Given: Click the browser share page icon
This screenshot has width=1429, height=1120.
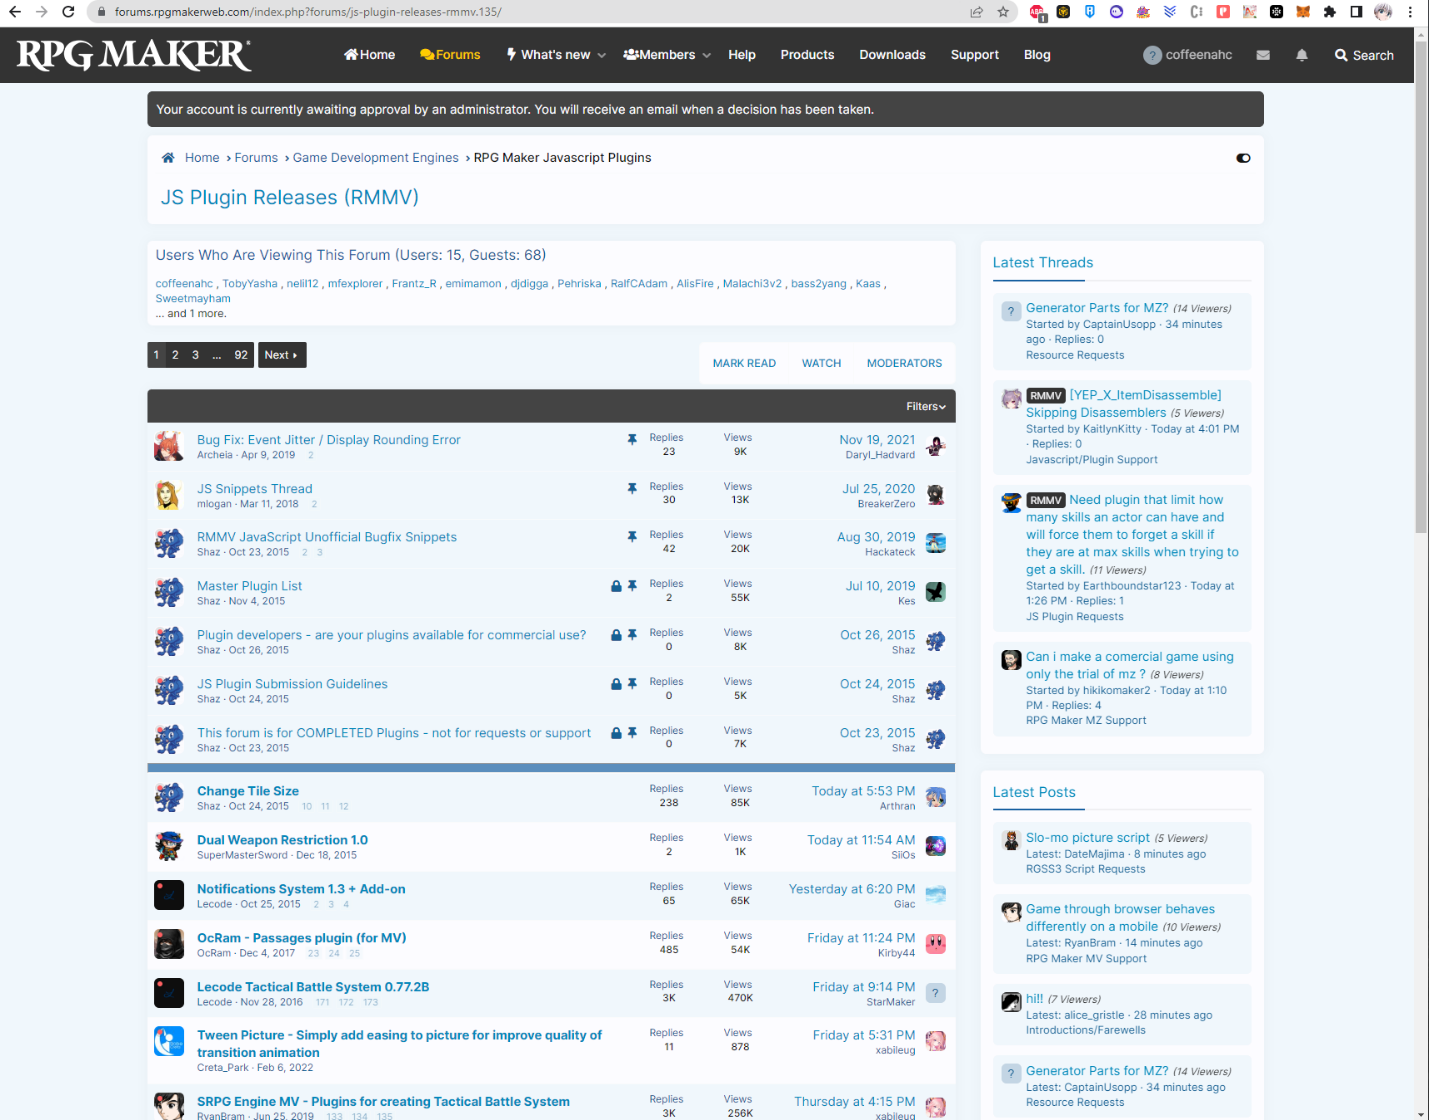Looking at the screenshot, I should (x=976, y=12).
